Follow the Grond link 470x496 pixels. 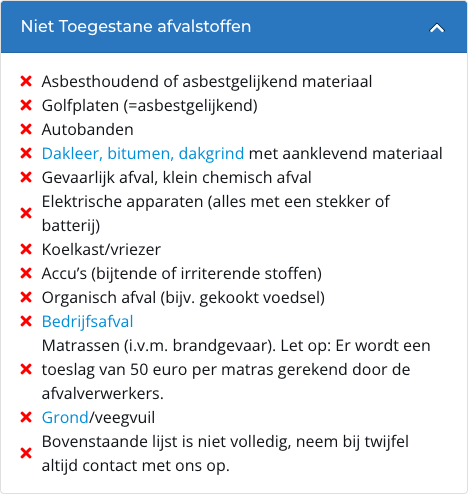pyautogui.click(x=65, y=418)
